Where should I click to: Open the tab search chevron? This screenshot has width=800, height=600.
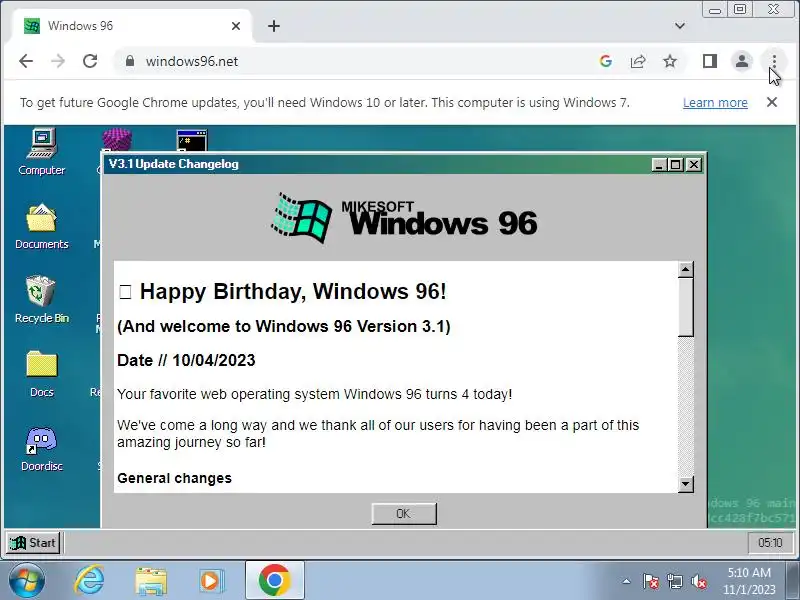(x=680, y=26)
